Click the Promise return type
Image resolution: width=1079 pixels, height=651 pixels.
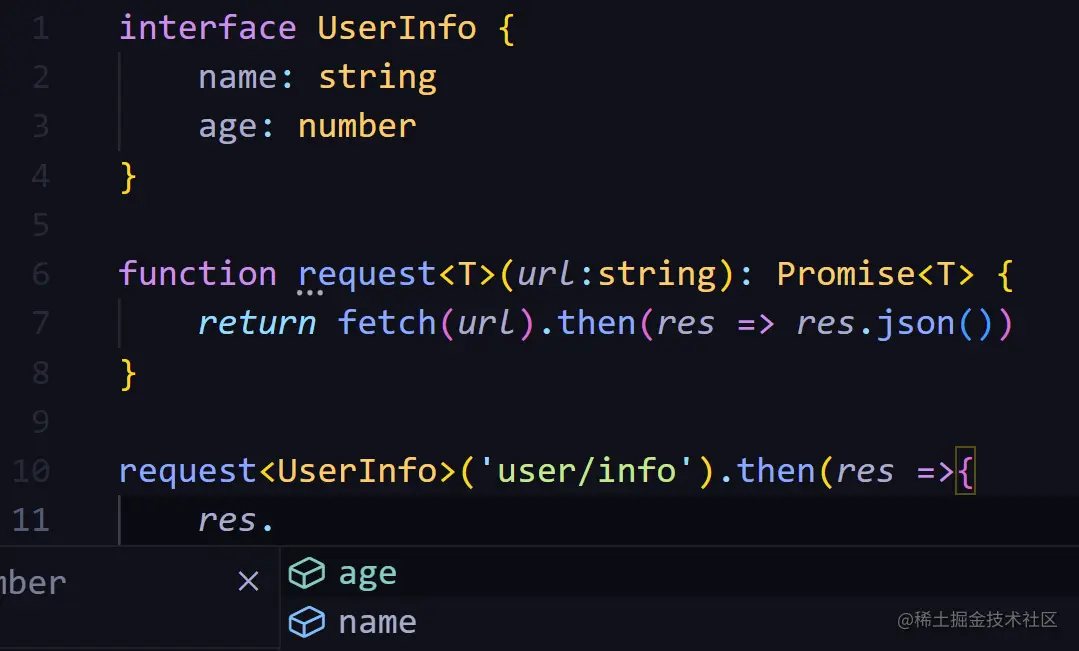coord(845,274)
